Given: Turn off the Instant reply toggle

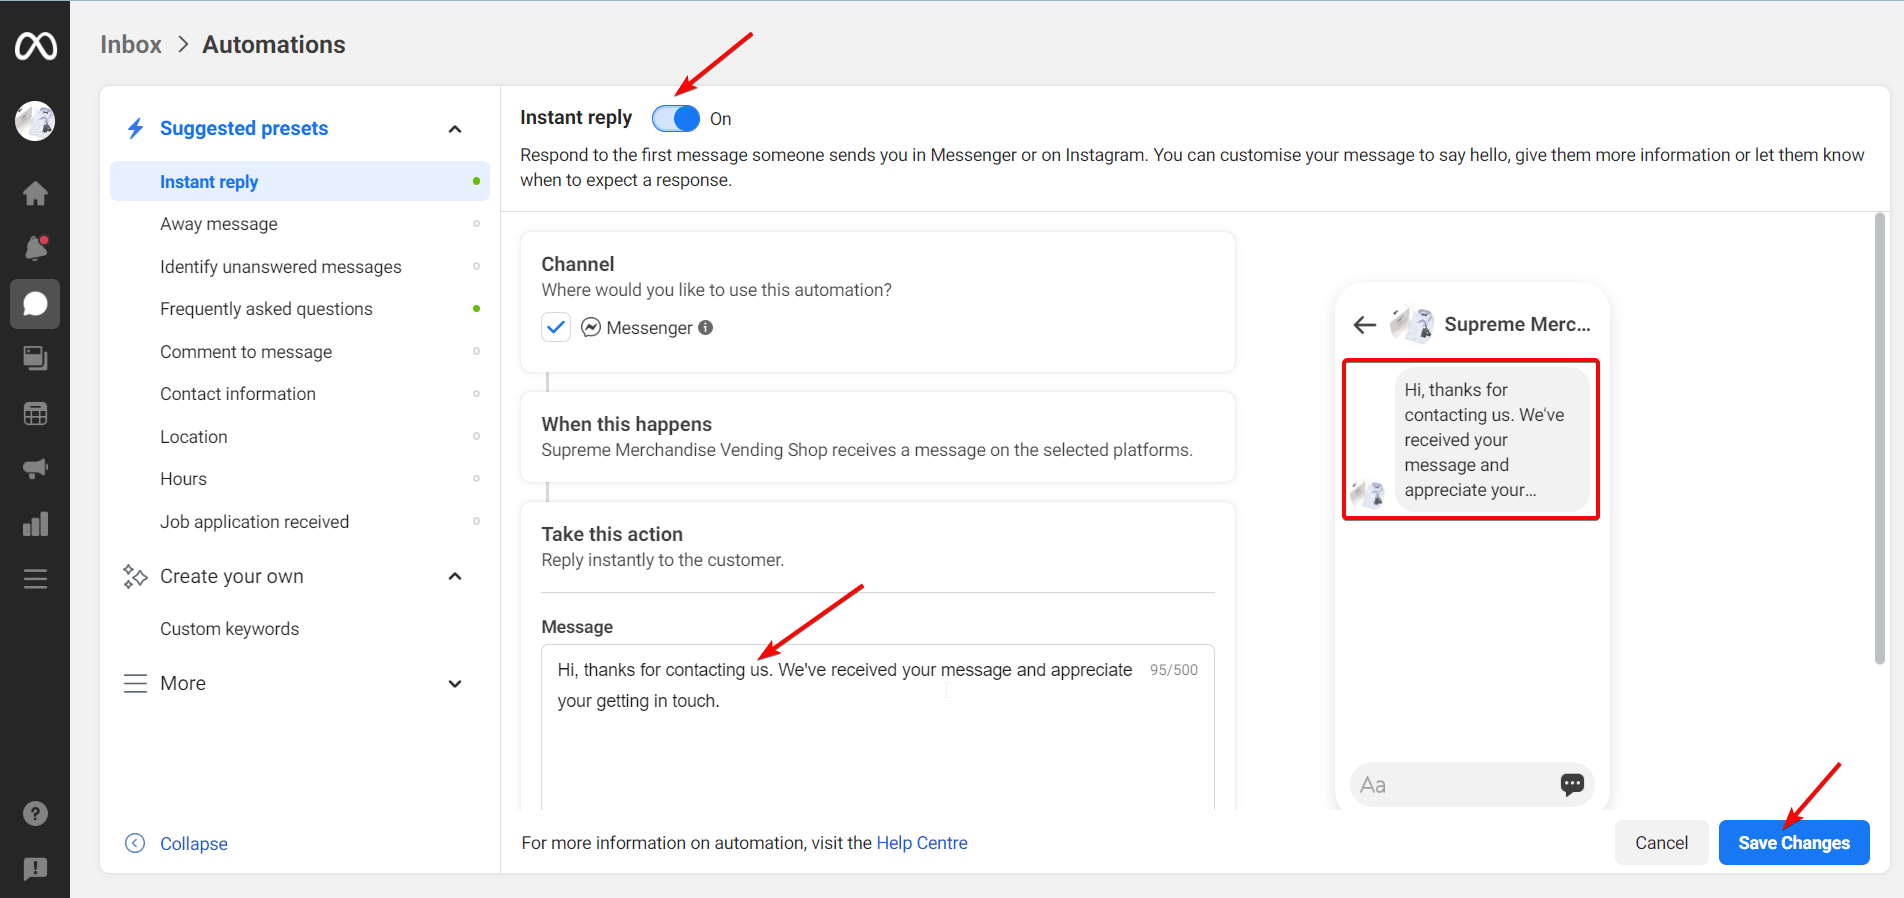Looking at the screenshot, I should [676, 118].
